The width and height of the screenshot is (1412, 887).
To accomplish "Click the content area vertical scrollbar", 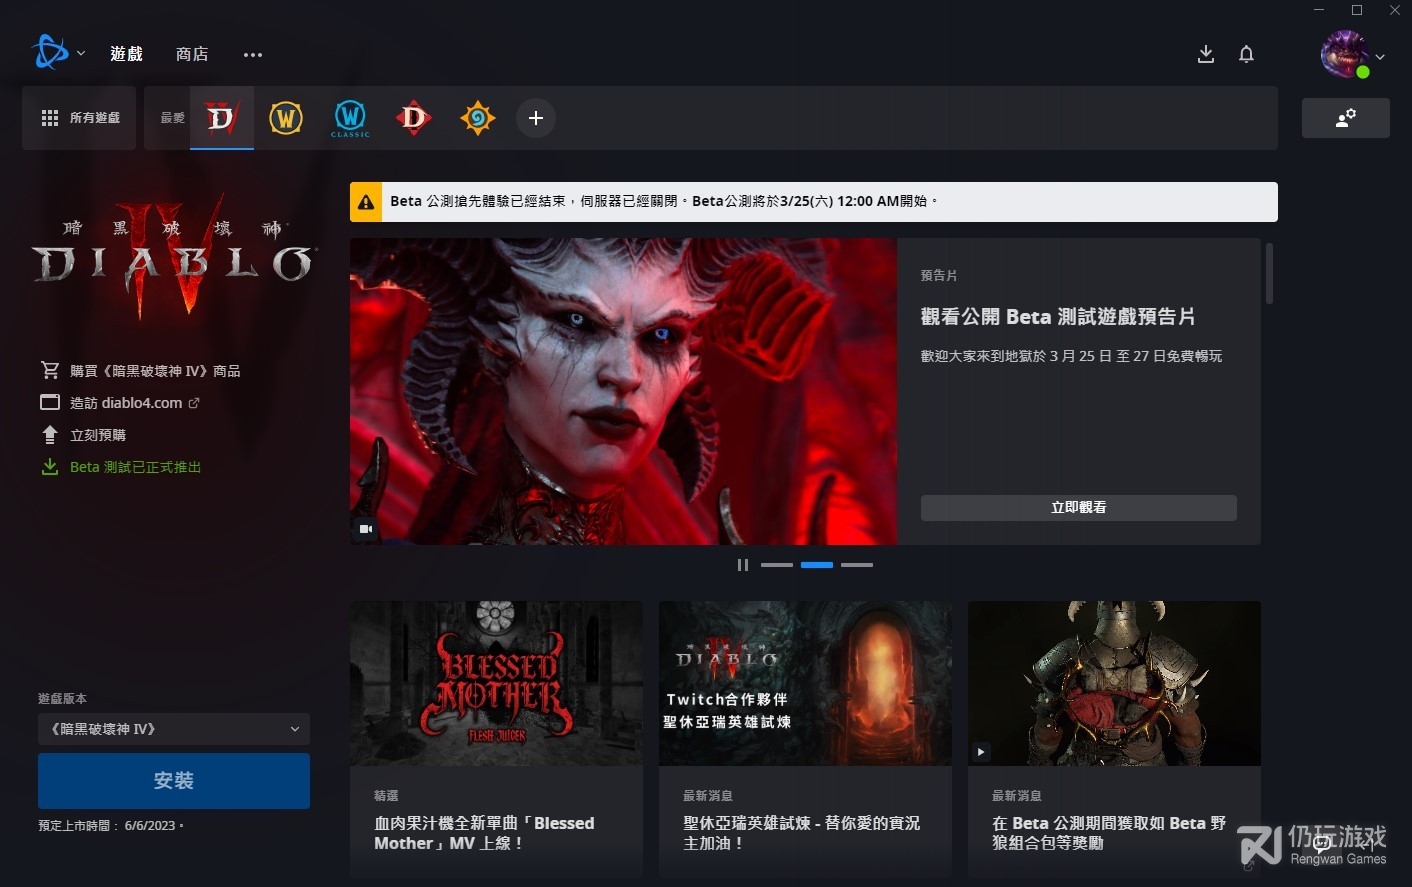I will click(x=1269, y=273).
